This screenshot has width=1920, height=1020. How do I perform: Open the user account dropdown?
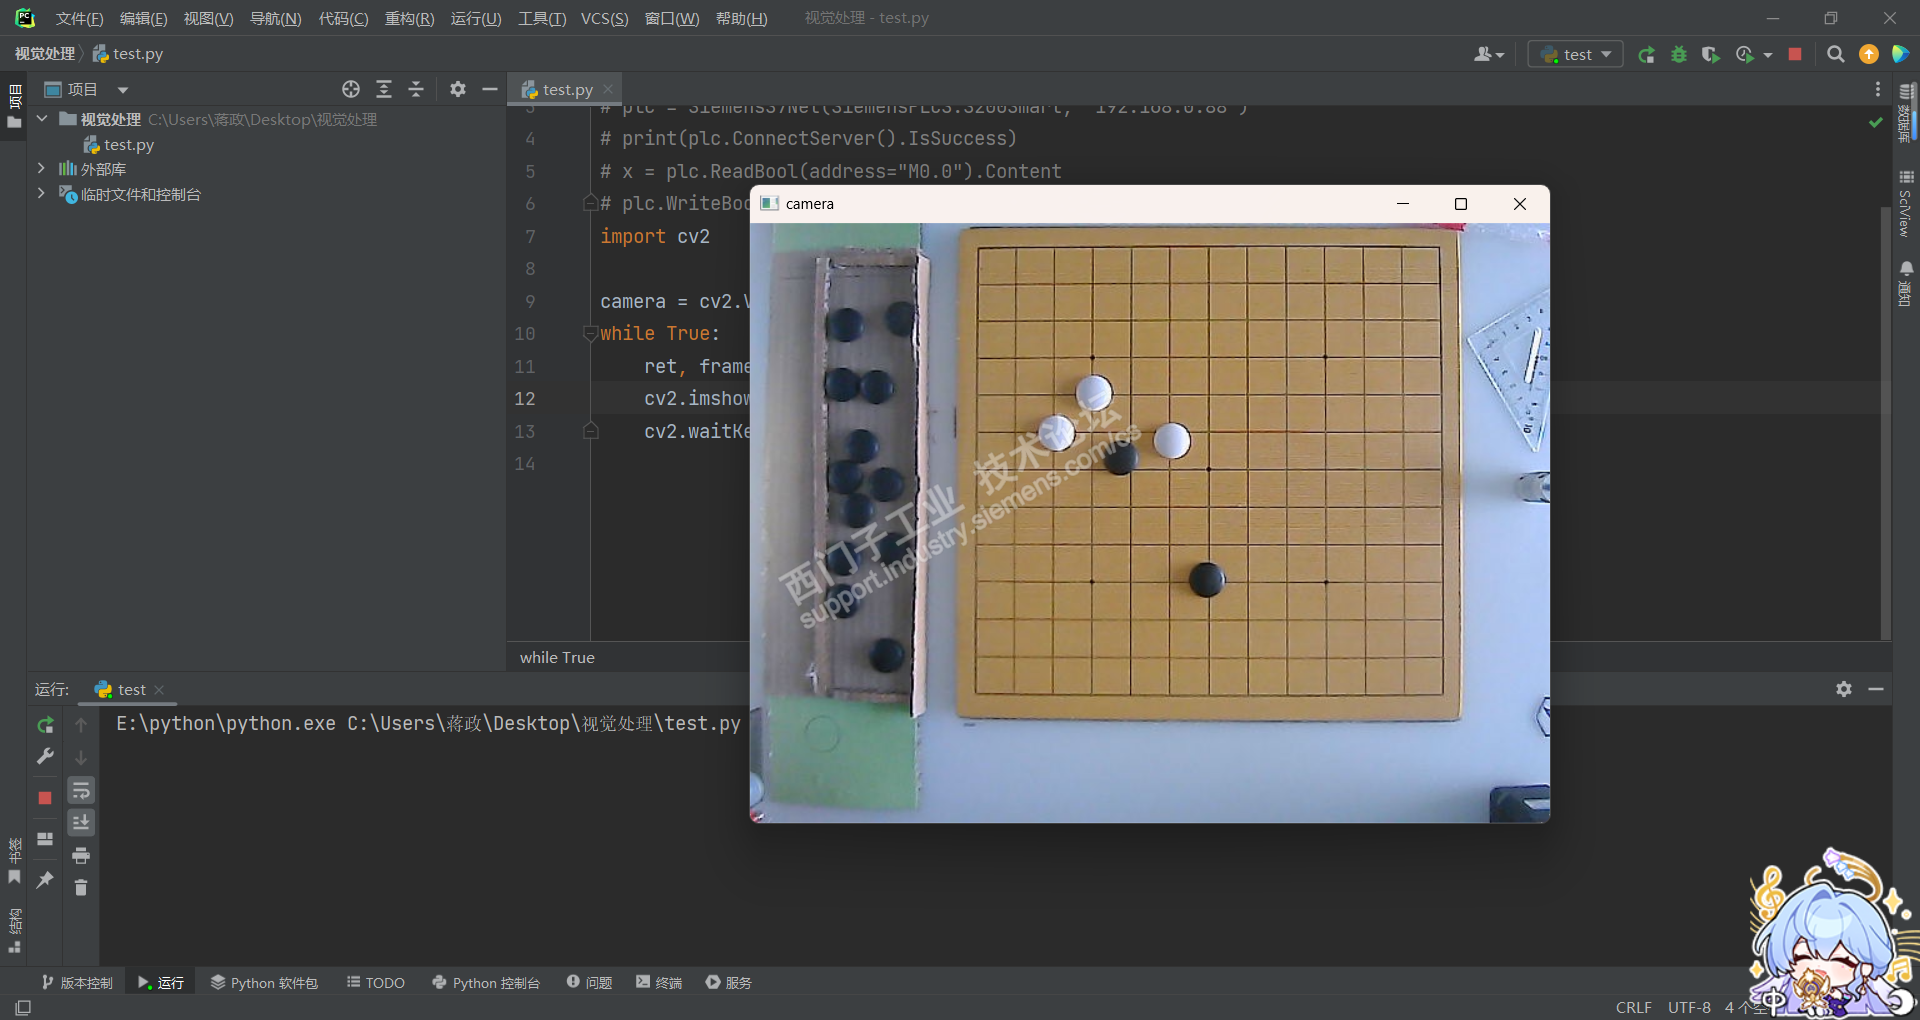[x=1489, y=55]
